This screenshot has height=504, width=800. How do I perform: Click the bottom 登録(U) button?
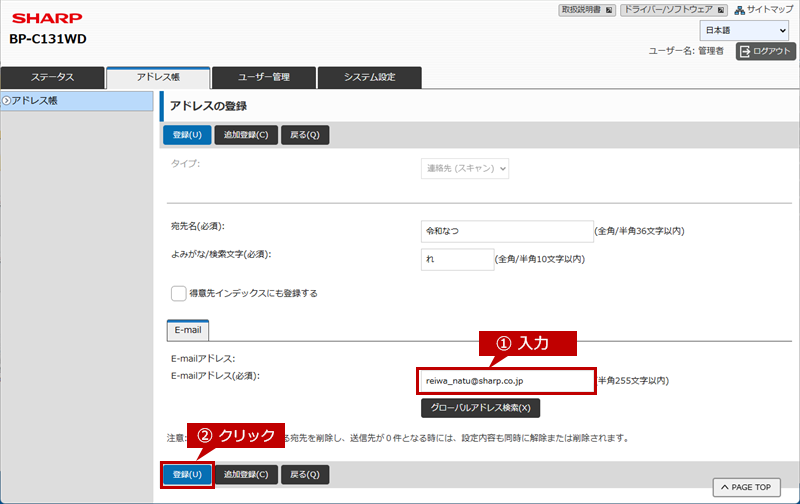coord(187,475)
